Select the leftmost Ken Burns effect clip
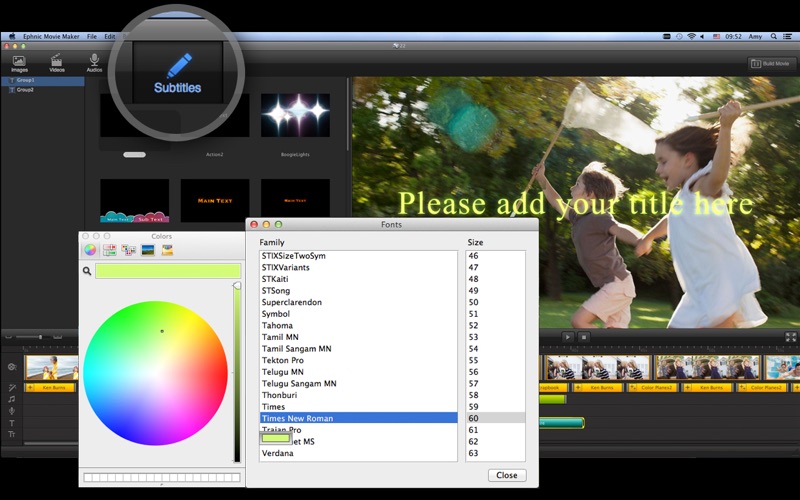 tap(51, 388)
